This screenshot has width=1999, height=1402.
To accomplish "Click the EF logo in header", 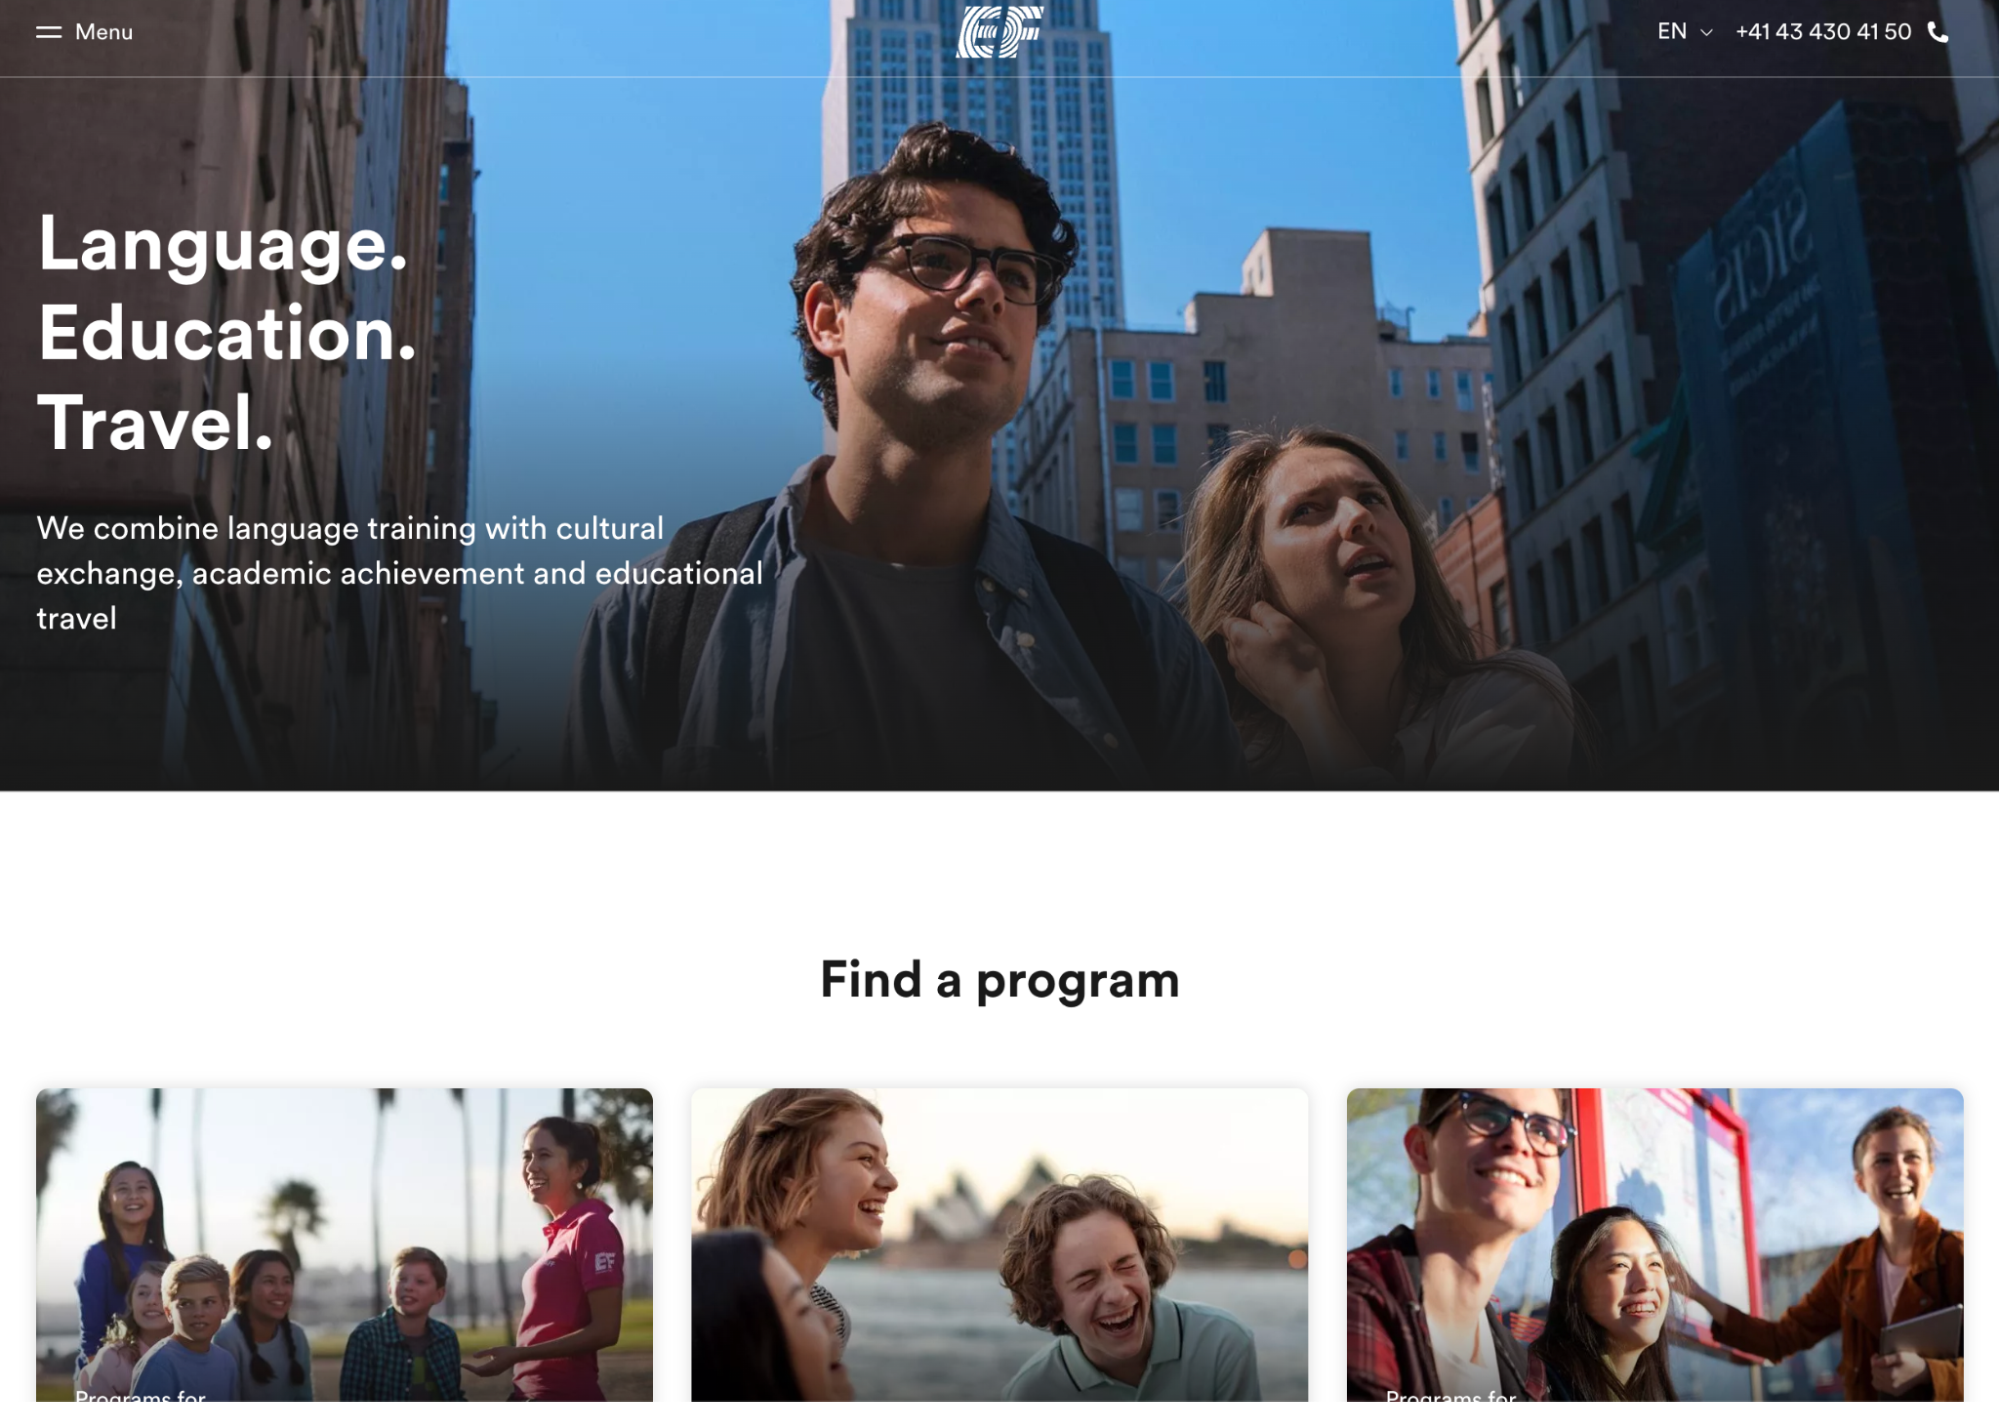I will pyautogui.click(x=999, y=32).
